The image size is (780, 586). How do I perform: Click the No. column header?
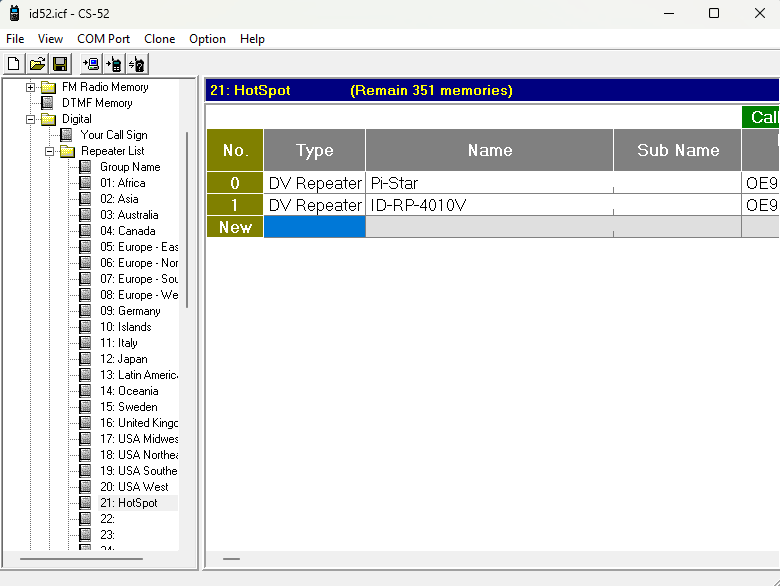pos(235,150)
